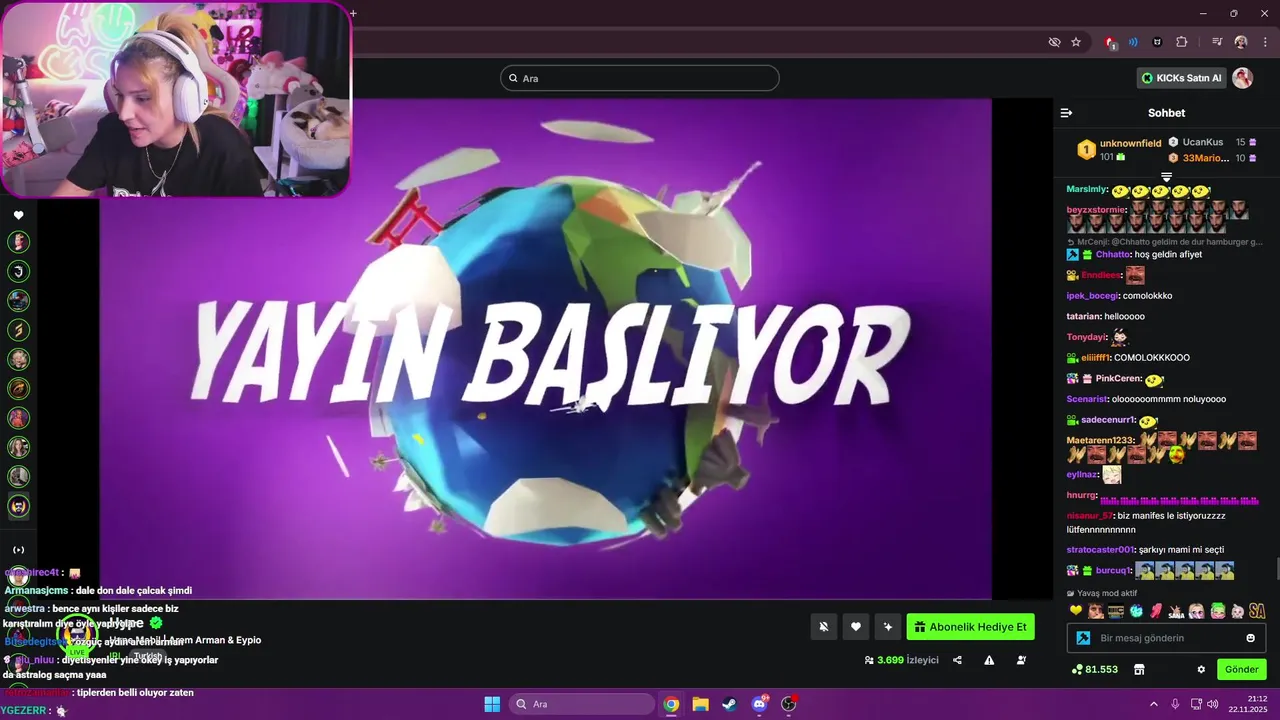Show hidden tray icons chevron

coord(1153,704)
